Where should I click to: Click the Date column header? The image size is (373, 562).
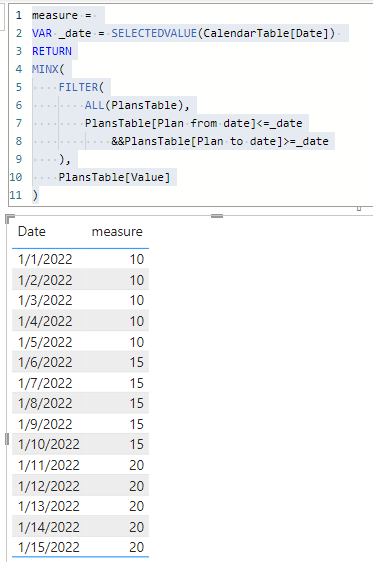click(32, 232)
